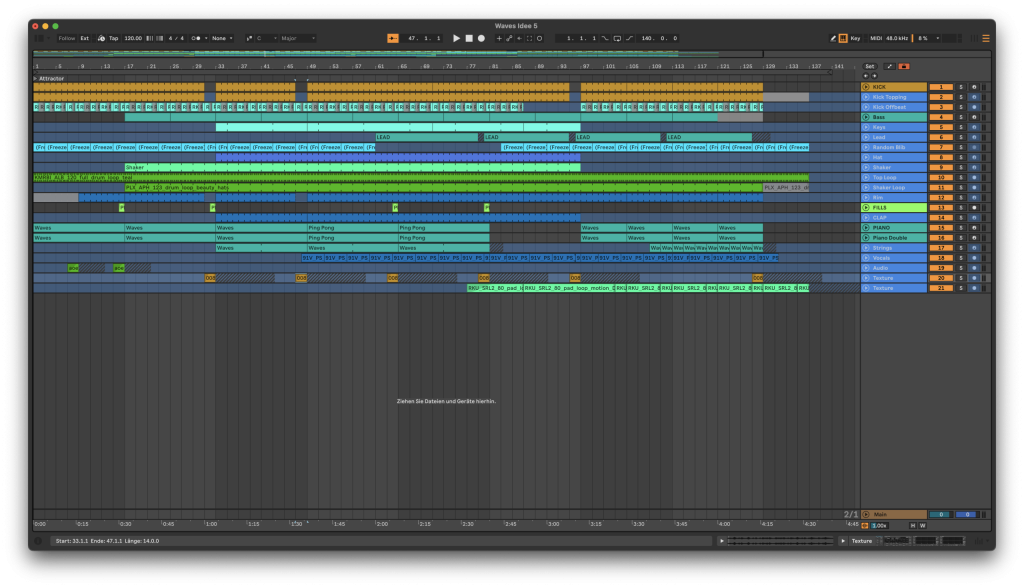The image size is (1024, 588).
Task: Click the Main track volume slider
Action: click(940, 514)
